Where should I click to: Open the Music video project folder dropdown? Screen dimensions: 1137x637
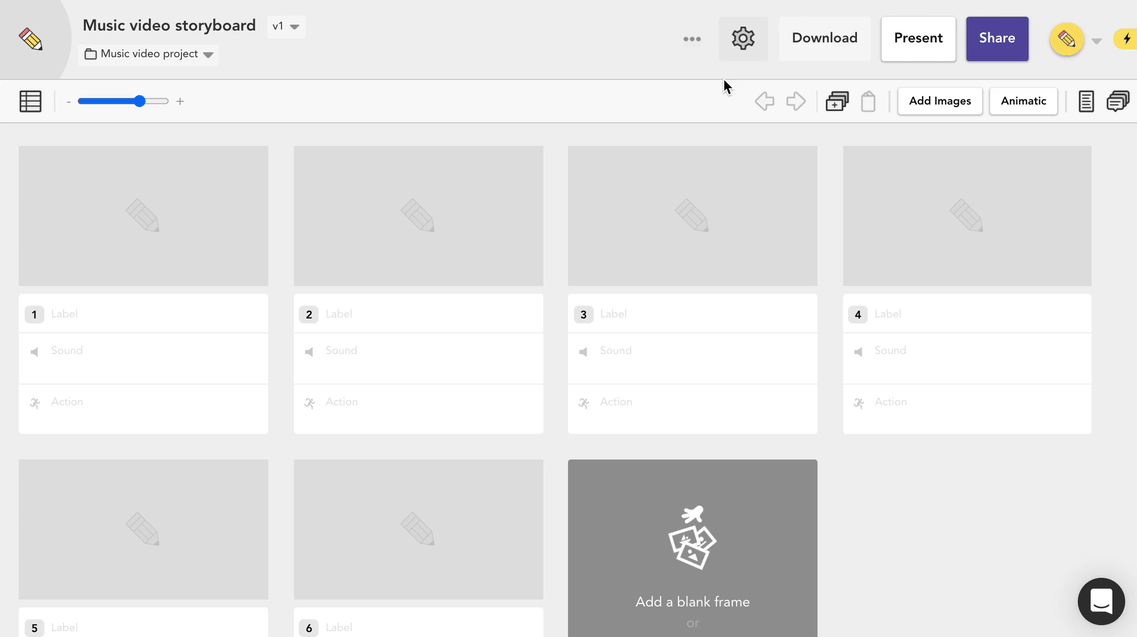click(149, 54)
